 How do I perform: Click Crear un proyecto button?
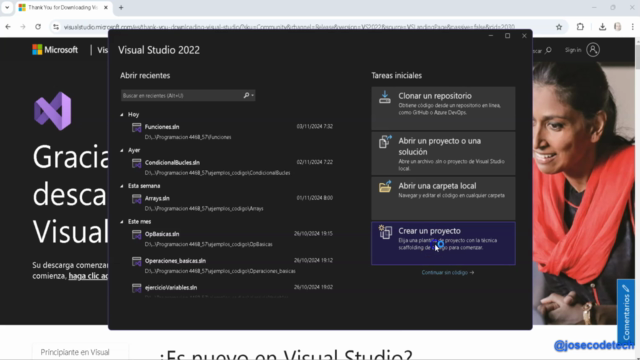pyautogui.click(x=443, y=243)
